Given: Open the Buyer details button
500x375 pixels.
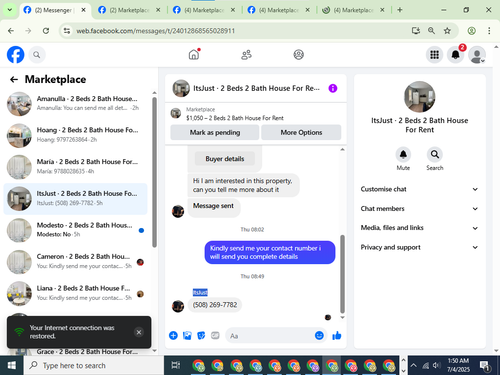Looking at the screenshot, I should (225, 159).
